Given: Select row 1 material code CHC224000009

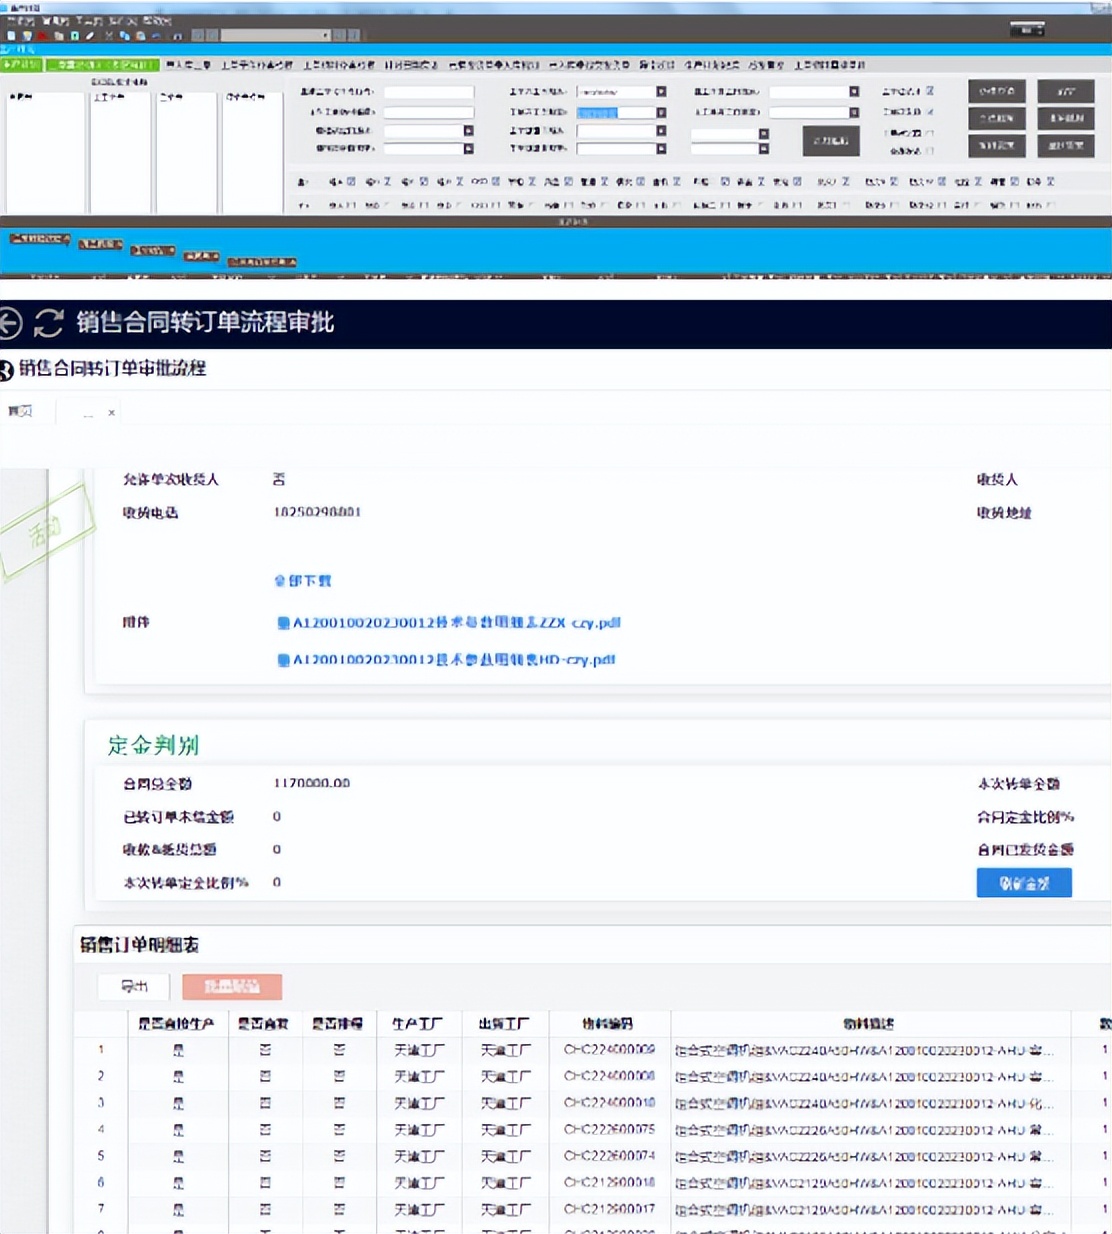Looking at the screenshot, I should click(608, 1050).
